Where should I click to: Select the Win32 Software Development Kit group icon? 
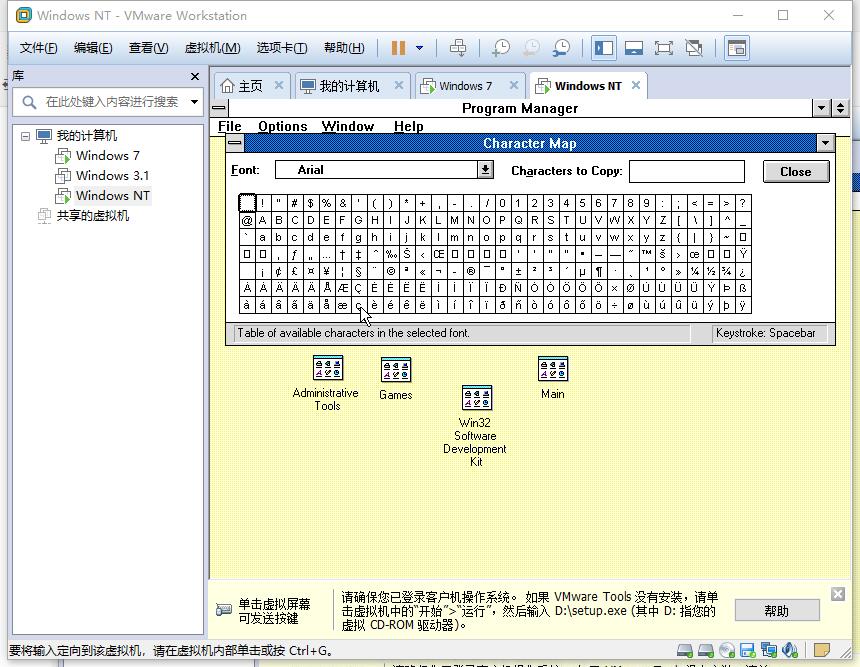(x=477, y=398)
